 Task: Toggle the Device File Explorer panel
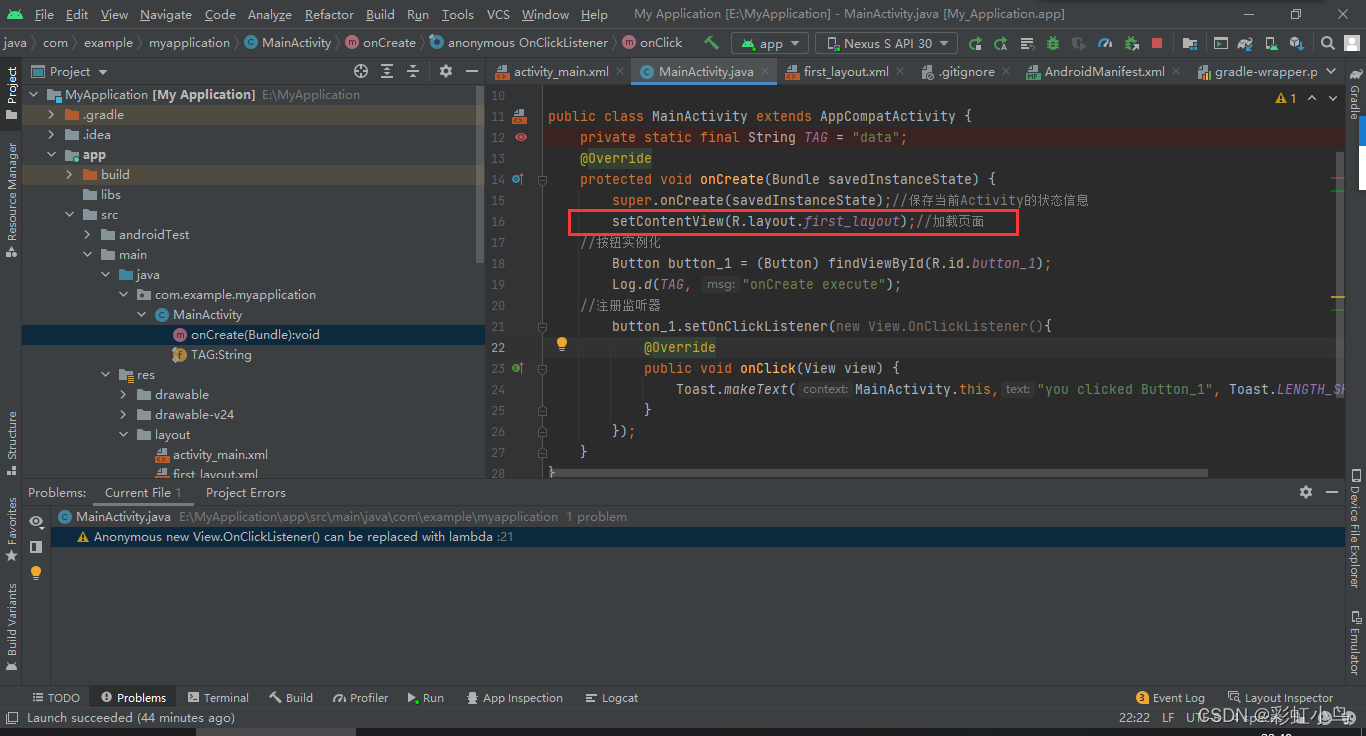click(x=1355, y=528)
